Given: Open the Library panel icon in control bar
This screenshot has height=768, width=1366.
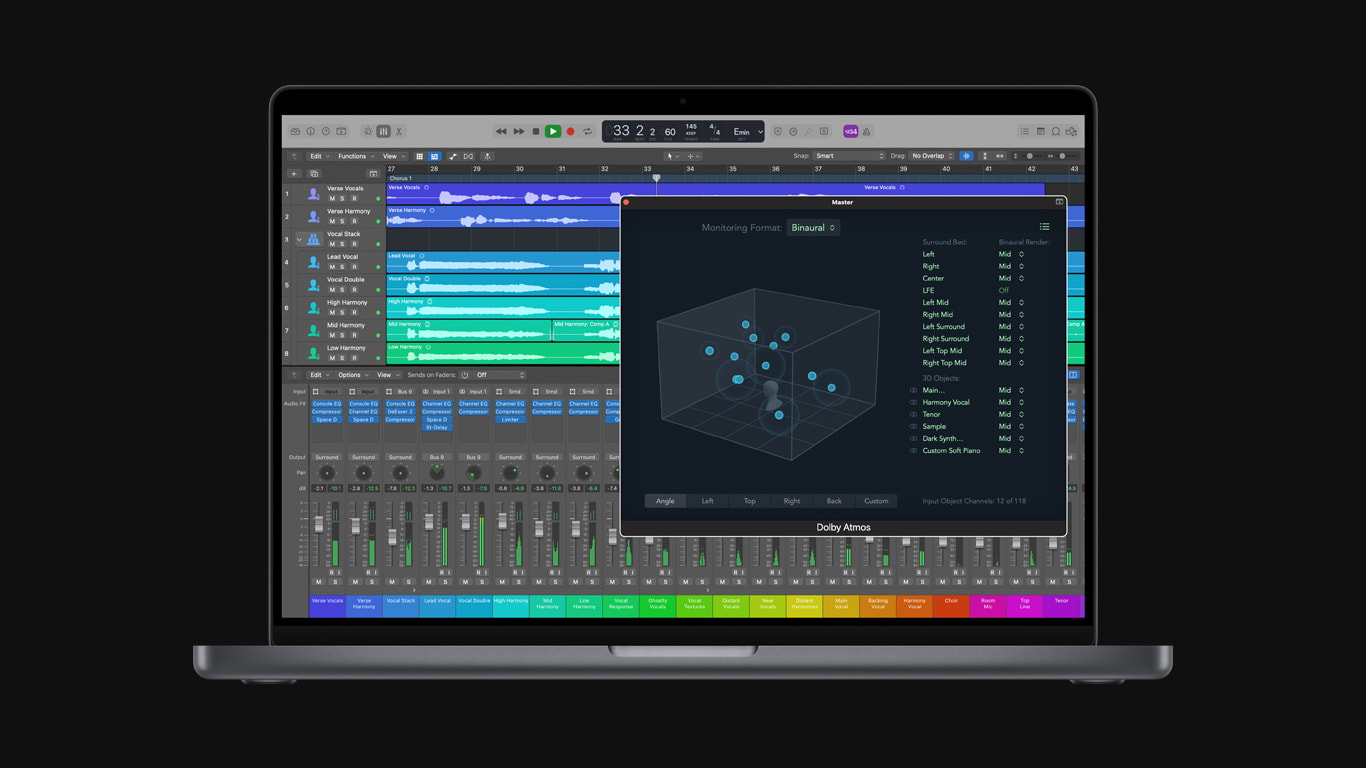Looking at the screenshot, I should click(296, 131).
